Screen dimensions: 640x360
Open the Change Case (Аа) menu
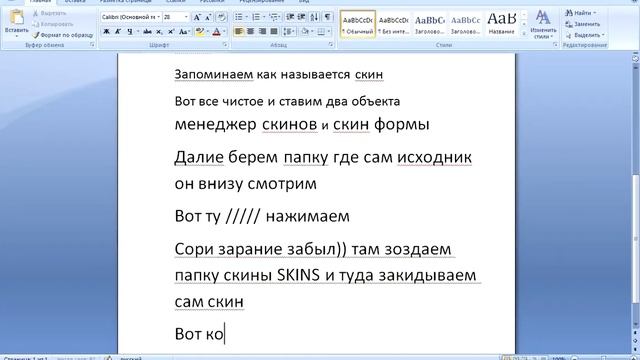(x=184, y=31)
